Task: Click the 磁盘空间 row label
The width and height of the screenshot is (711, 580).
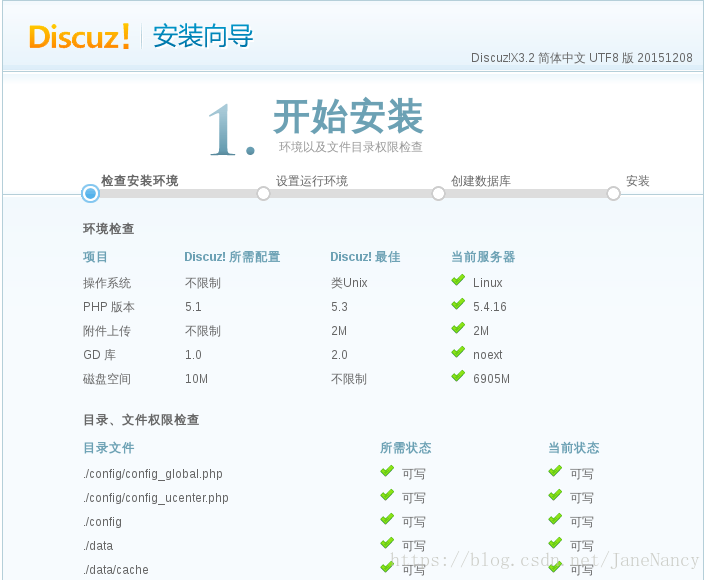Action: (x=107, y=379)
